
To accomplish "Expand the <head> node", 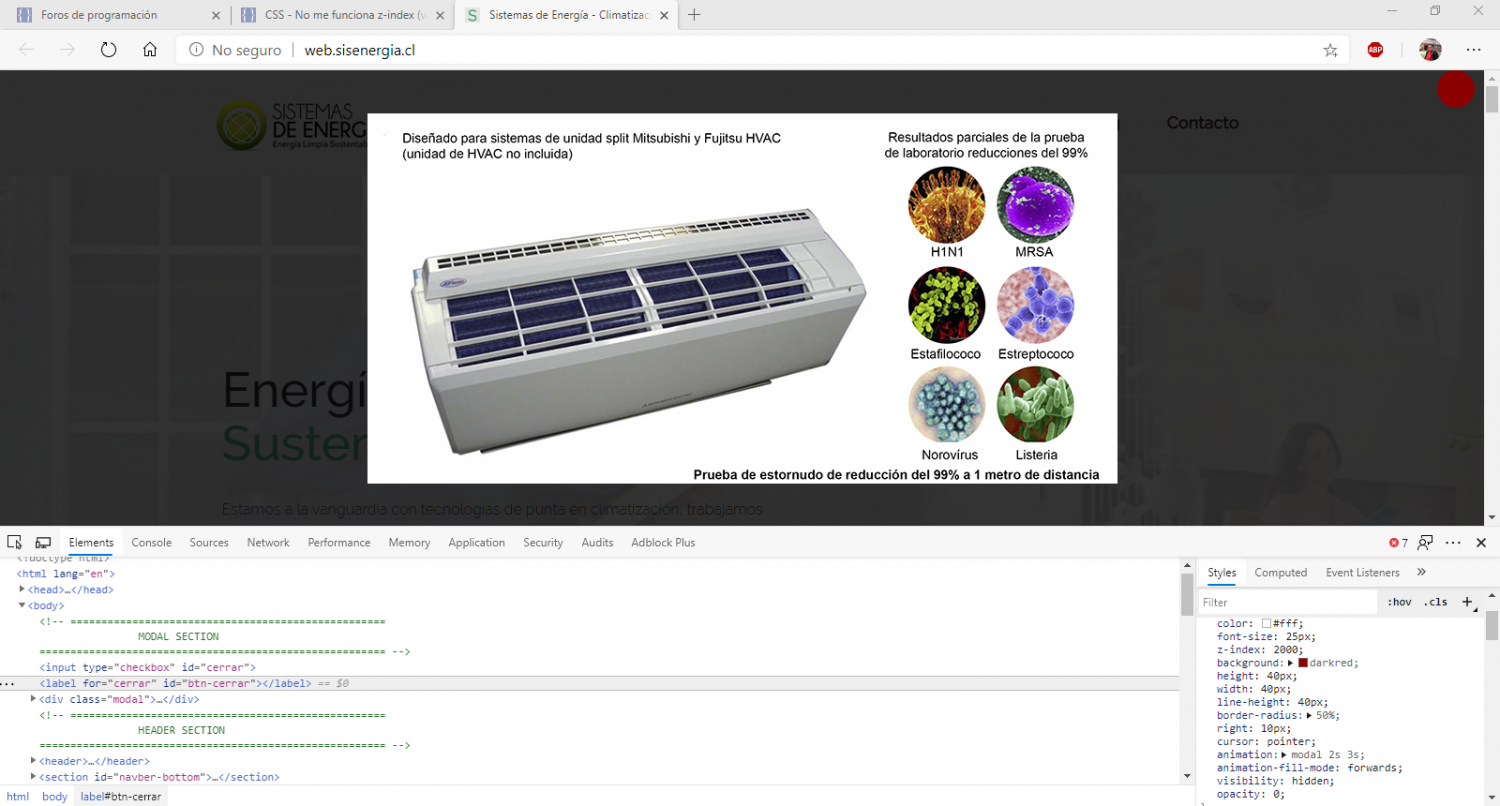I will coord(22,589).
